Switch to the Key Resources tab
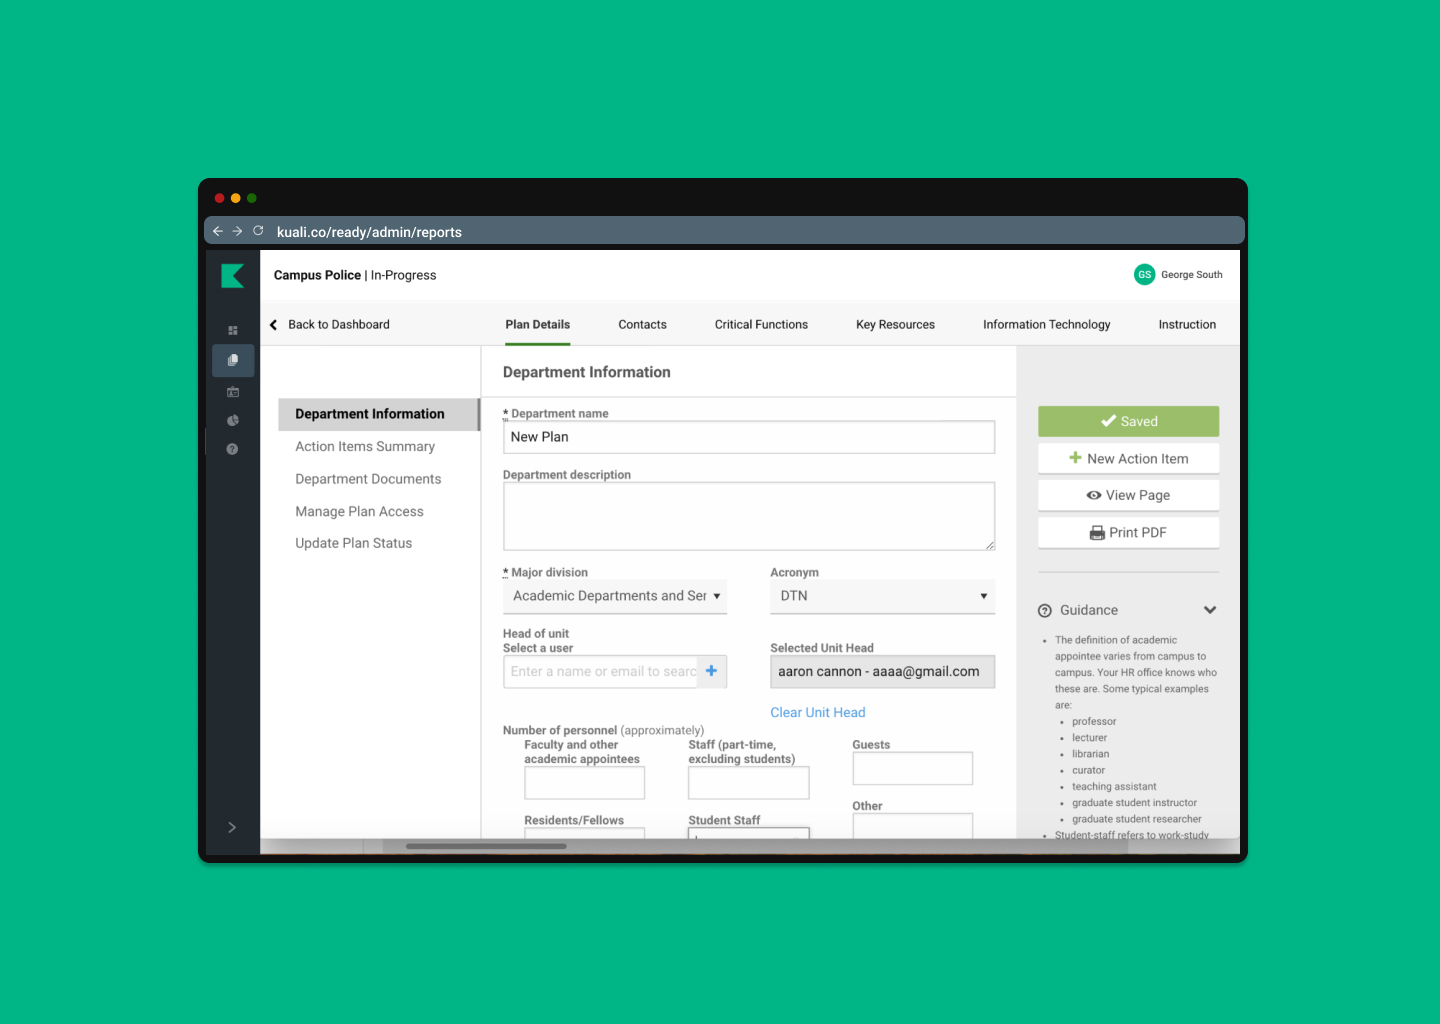 [x=895, y=325]
